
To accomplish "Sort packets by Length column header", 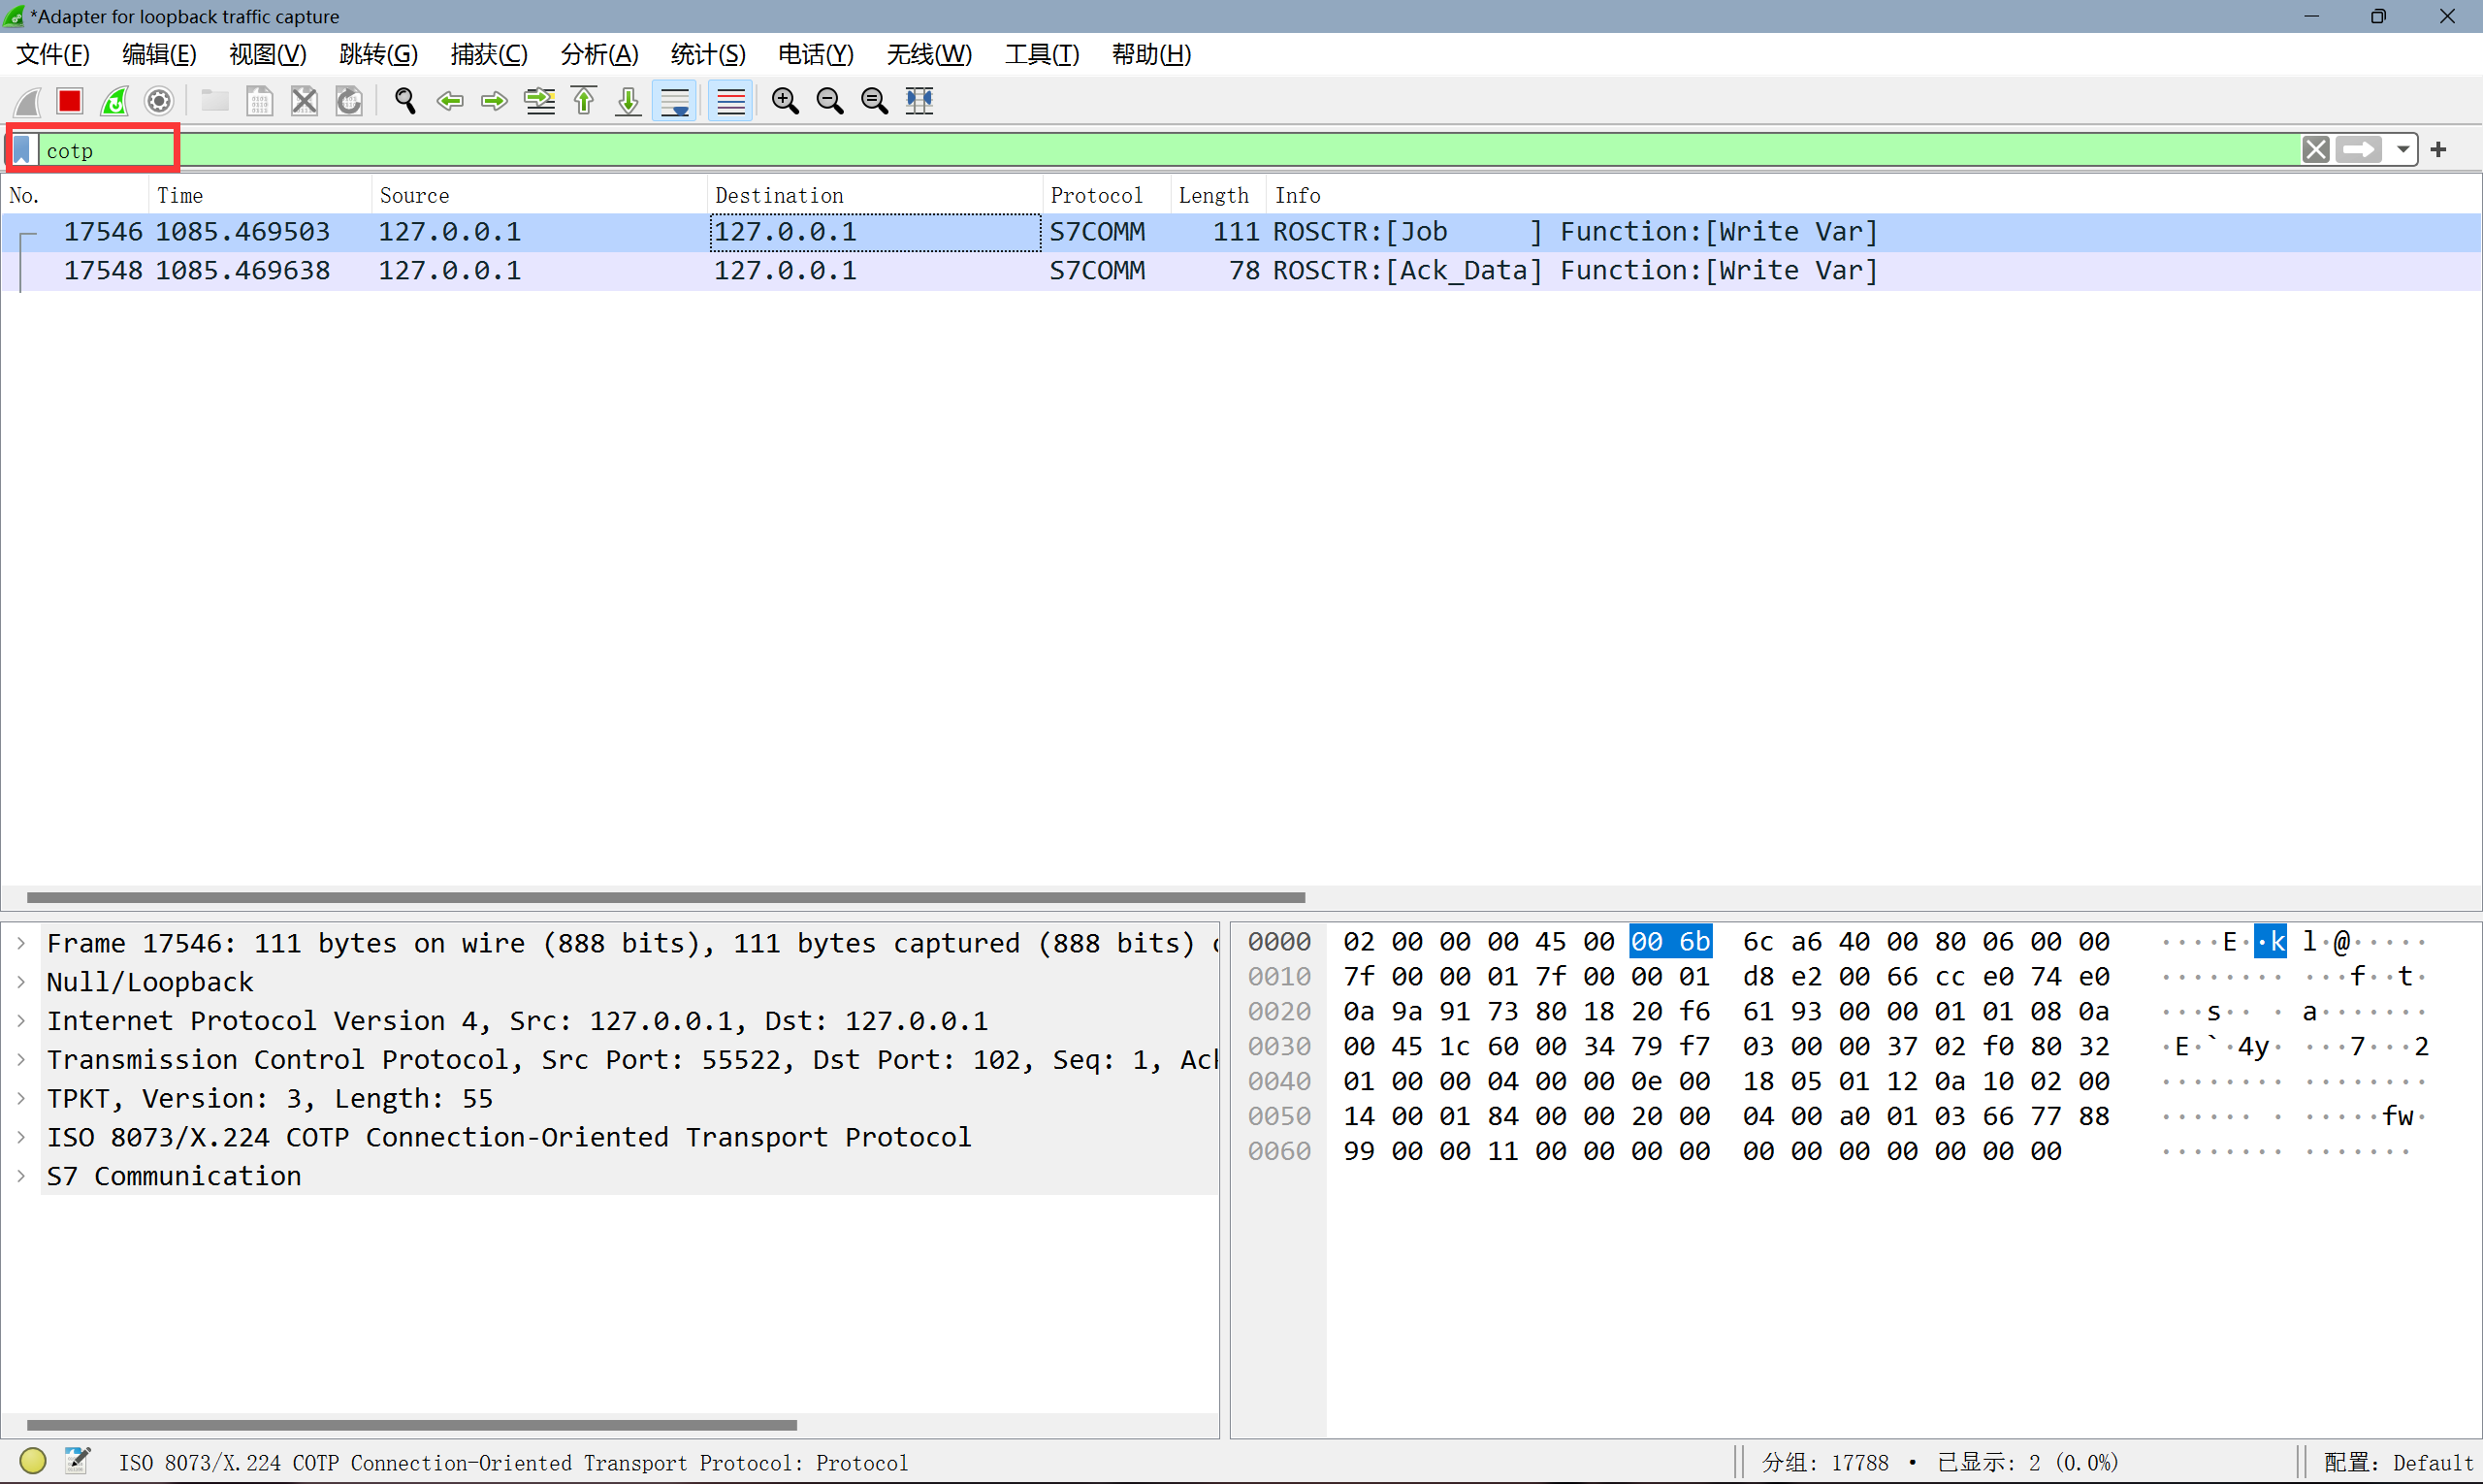I will 1219,196.
